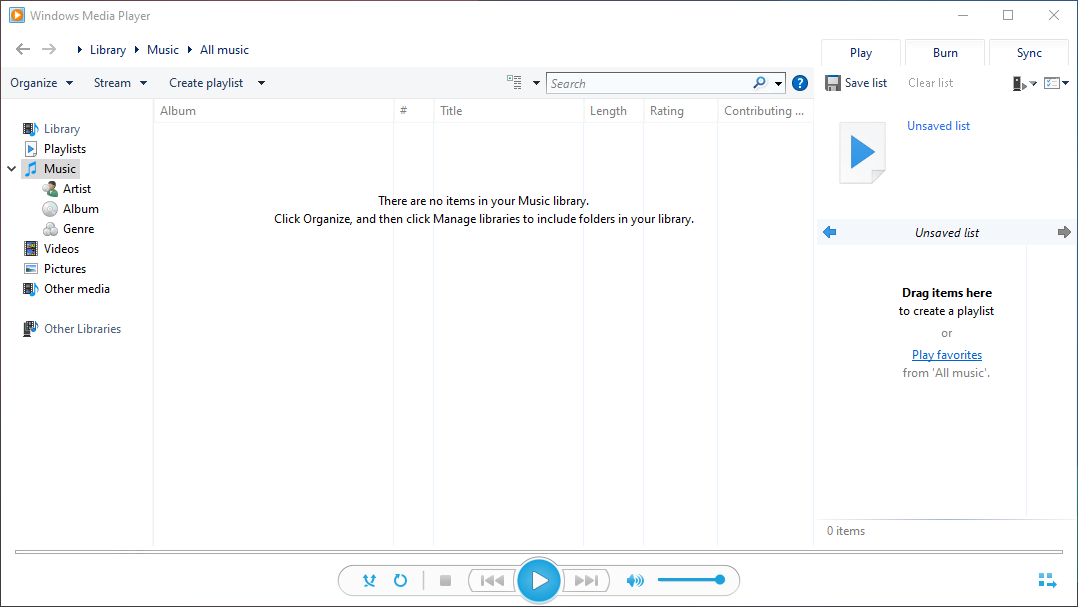Screen dimensions: 1078x607
Task: Select Other media in the tree
Action: pos(67,289)
